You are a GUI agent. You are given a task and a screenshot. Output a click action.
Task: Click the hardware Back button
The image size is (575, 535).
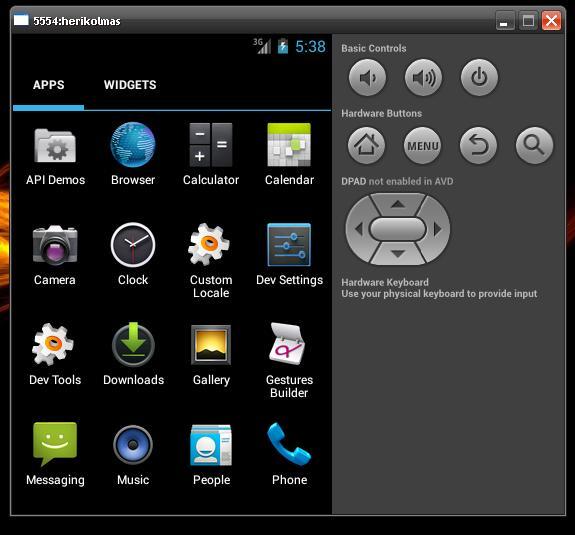click(x=478, y=146)
